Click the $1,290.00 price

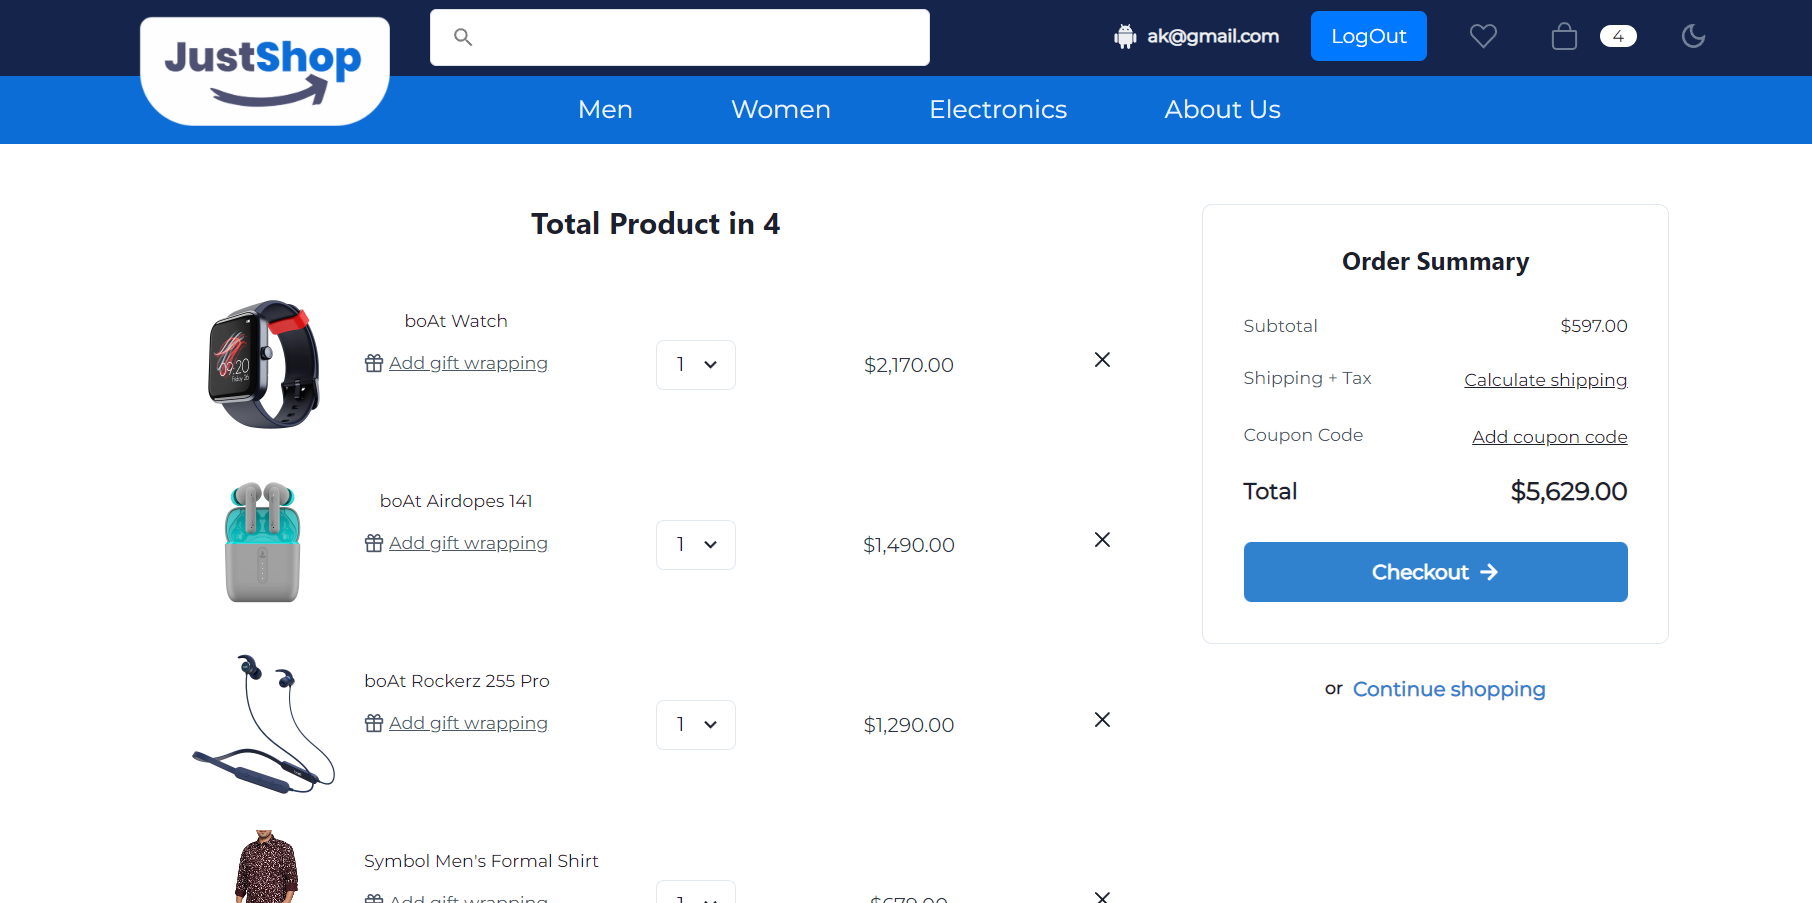pyautogui.click(x=909, y=725)
